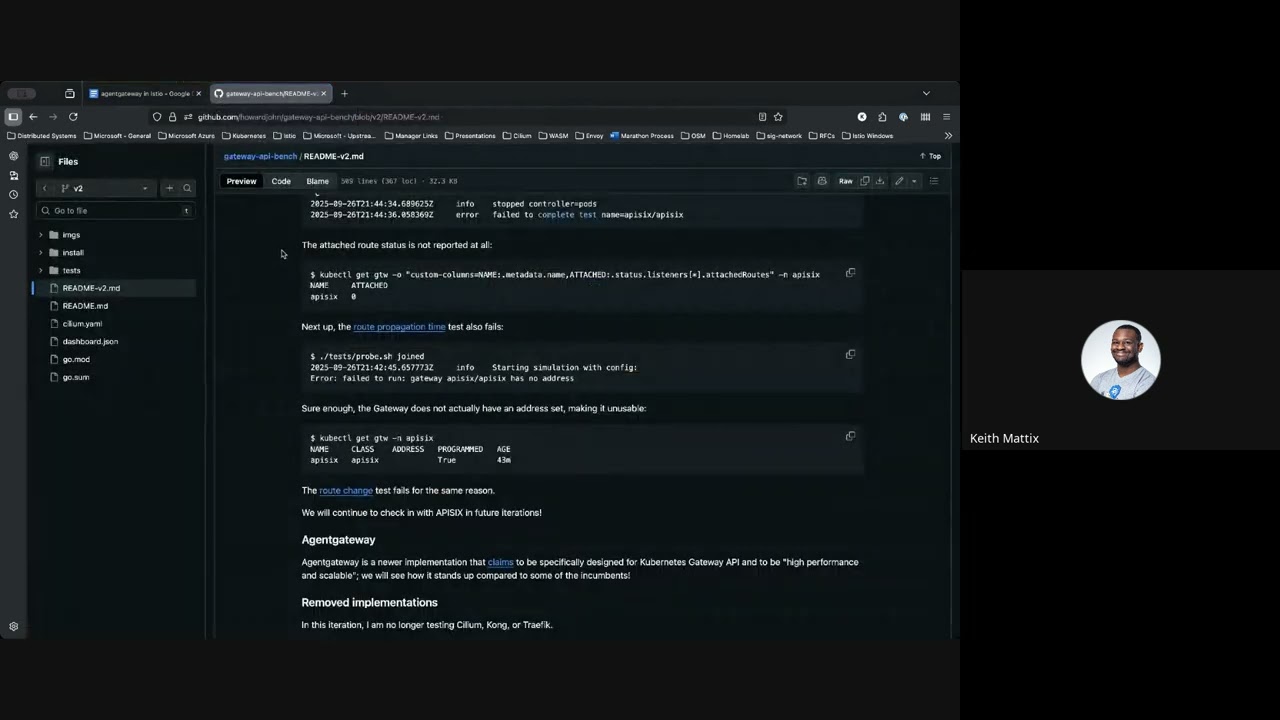The image size is (1280, 720).
Task: Open the document outline list icon
Action: tap(934, 182)
